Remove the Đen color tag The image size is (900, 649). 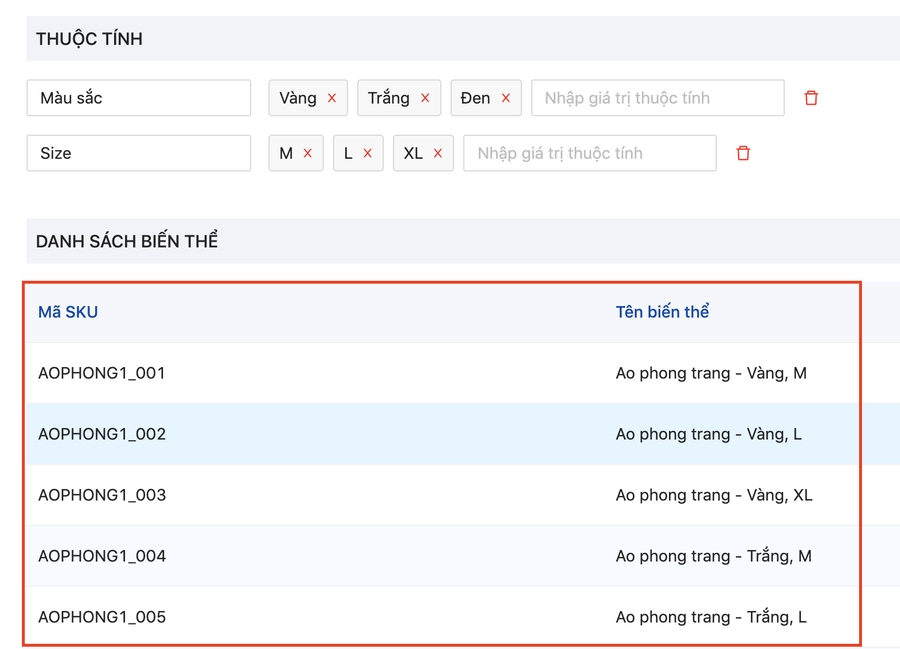click(506, 98)
